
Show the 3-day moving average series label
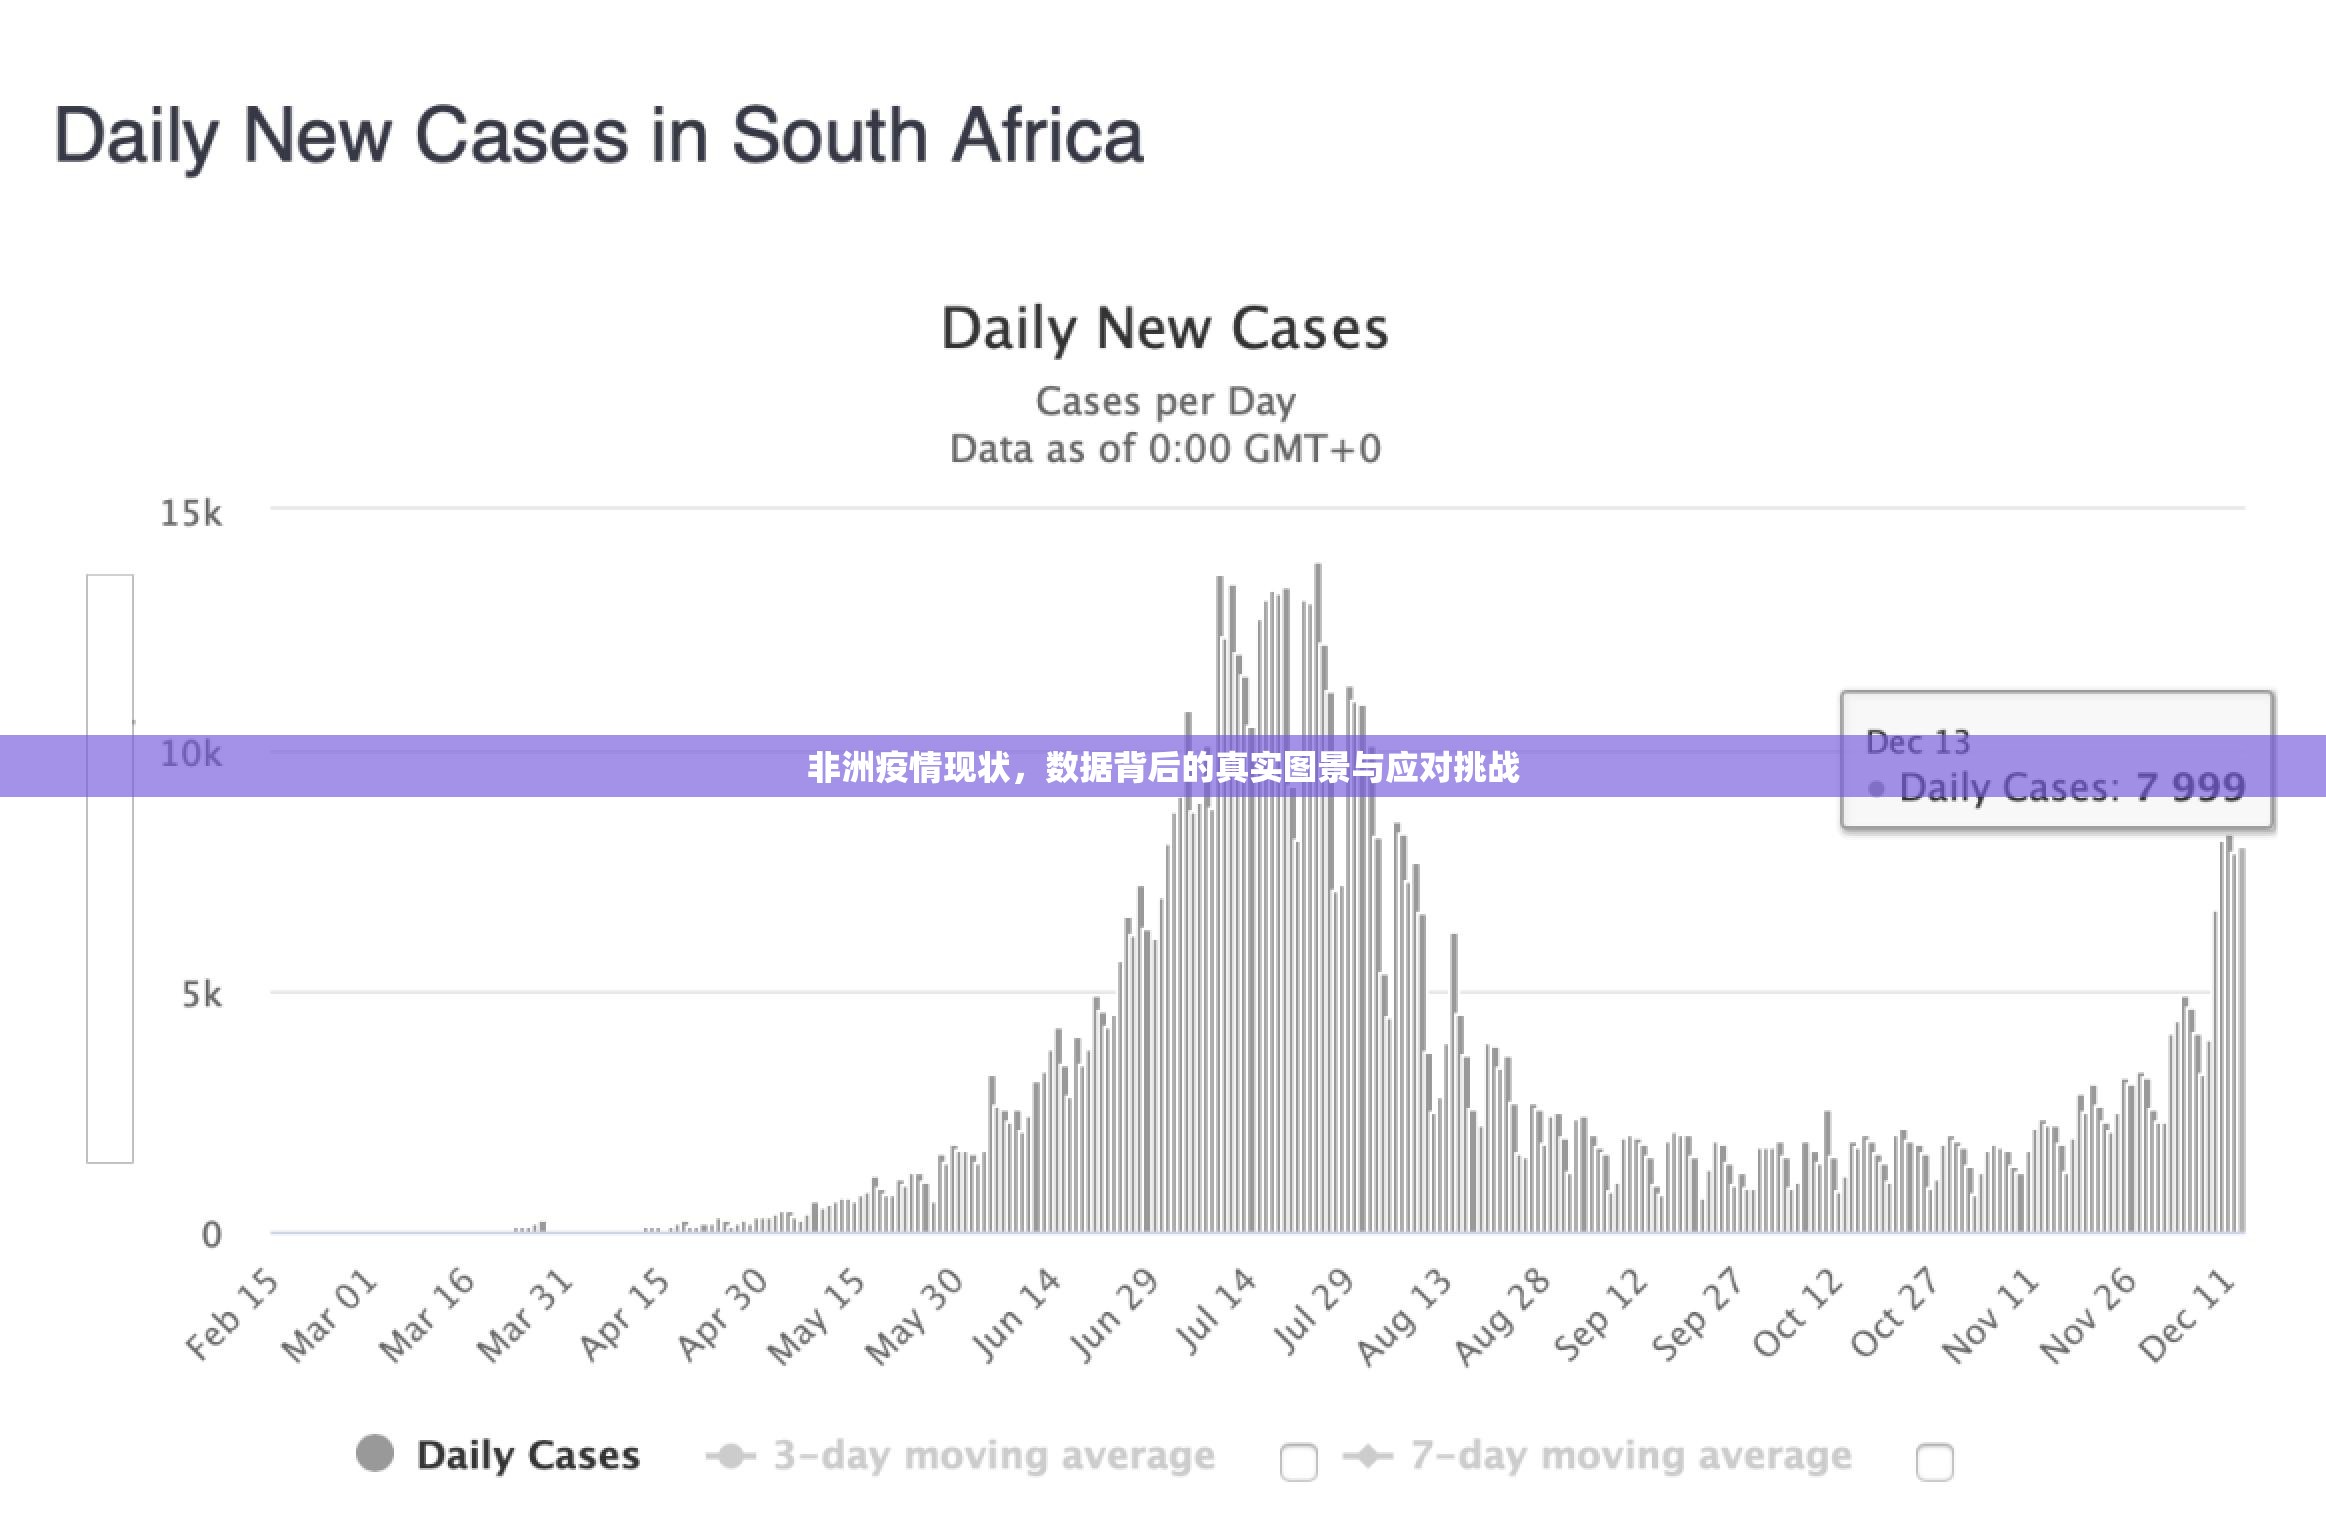pos(994,1455)
